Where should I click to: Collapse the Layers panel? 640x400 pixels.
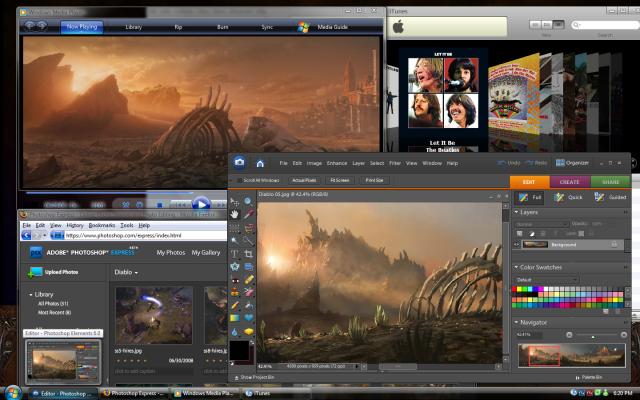(x=516, y=212)
